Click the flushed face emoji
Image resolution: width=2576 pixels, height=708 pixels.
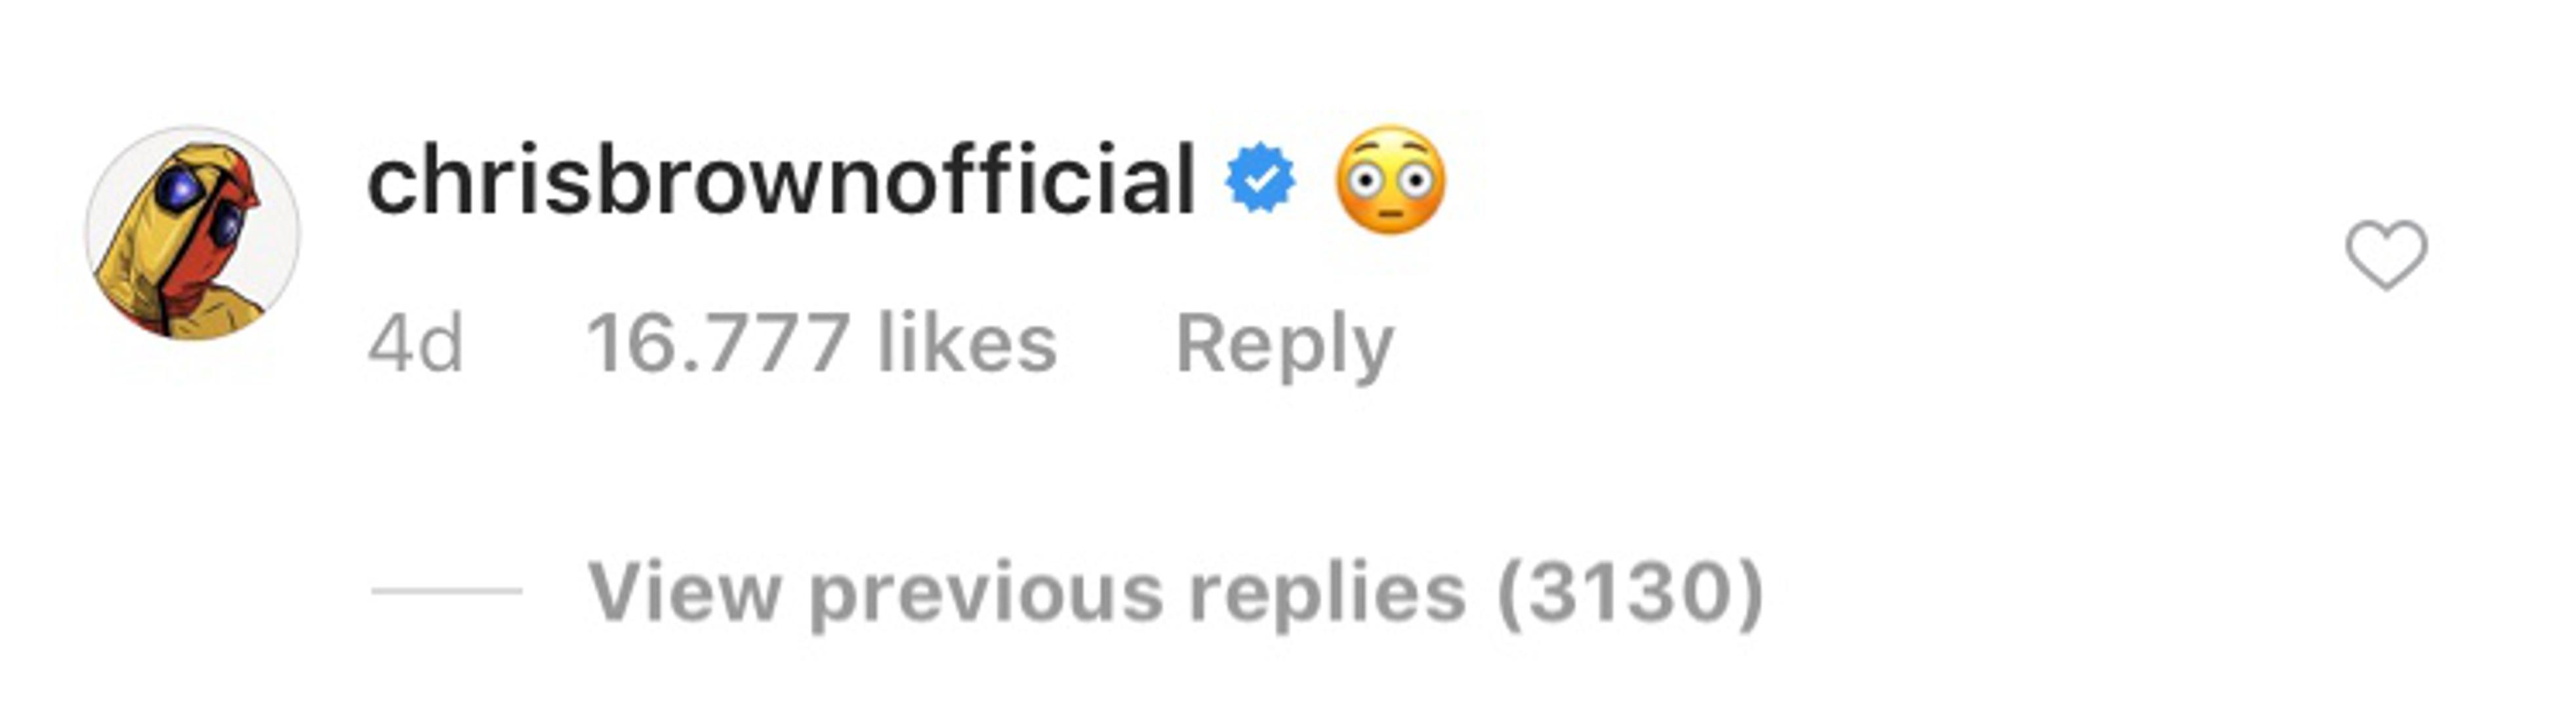(x=1391, y=180)
